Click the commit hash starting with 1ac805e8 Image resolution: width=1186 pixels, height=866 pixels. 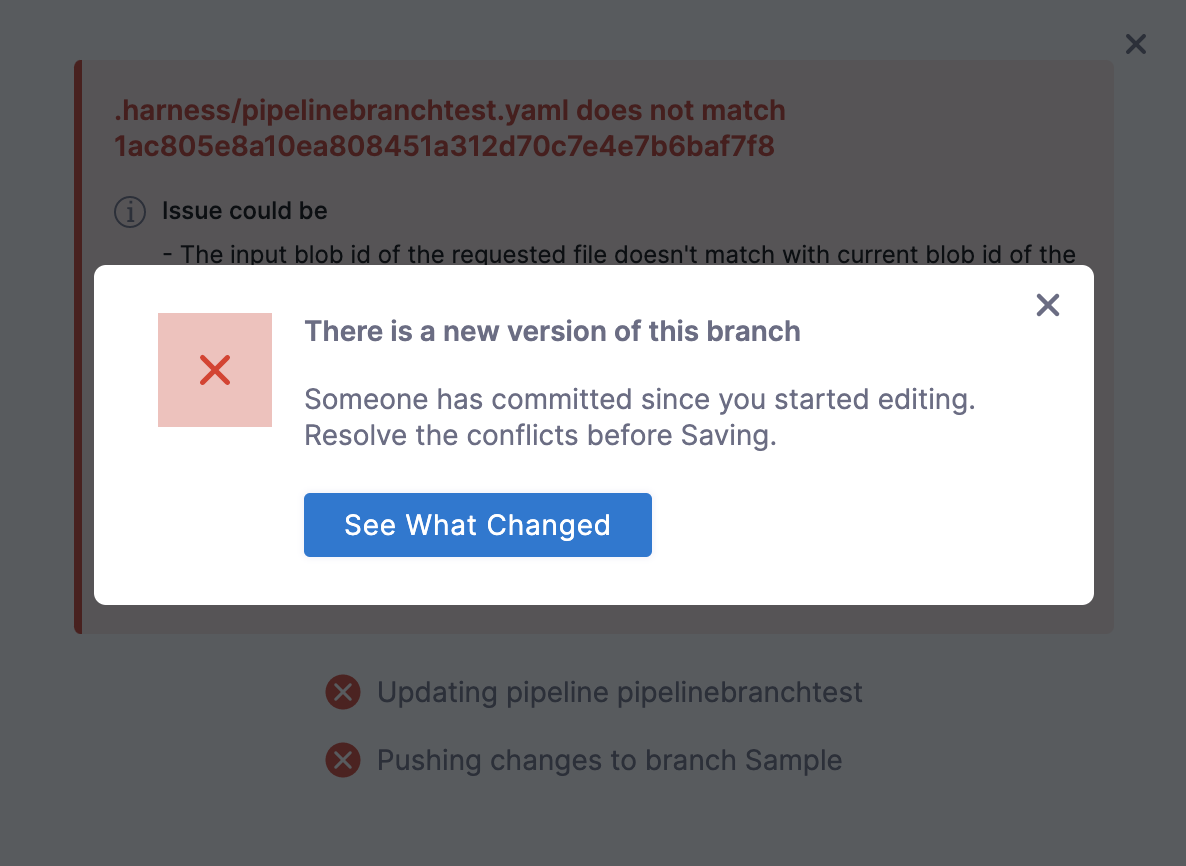pyautogui.click(x=444, y=147)
